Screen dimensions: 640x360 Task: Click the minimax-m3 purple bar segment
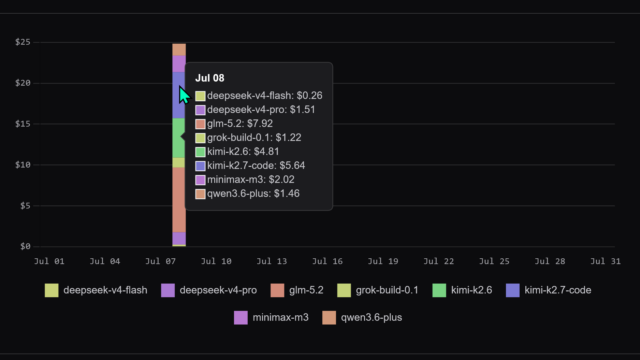[x=179, y=64]
